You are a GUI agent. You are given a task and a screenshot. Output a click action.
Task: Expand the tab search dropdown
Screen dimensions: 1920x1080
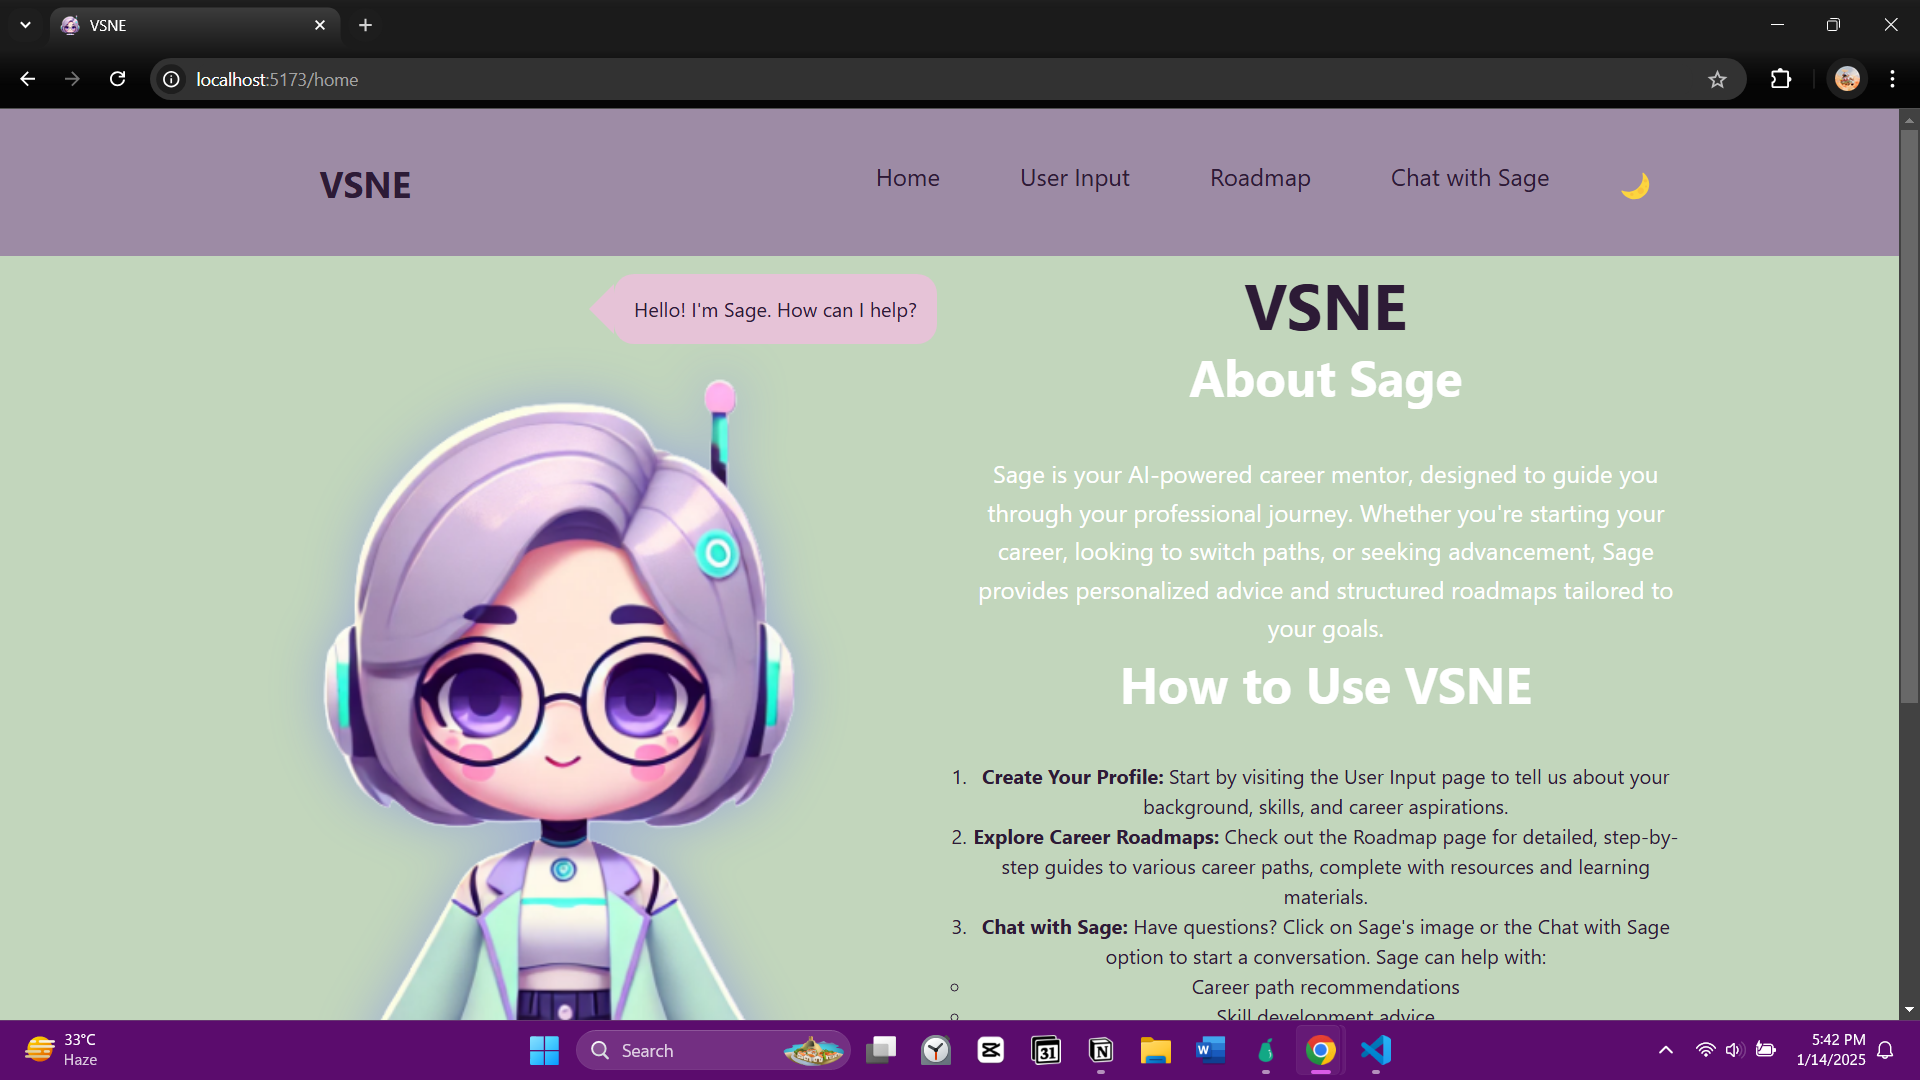click(25, 25)
